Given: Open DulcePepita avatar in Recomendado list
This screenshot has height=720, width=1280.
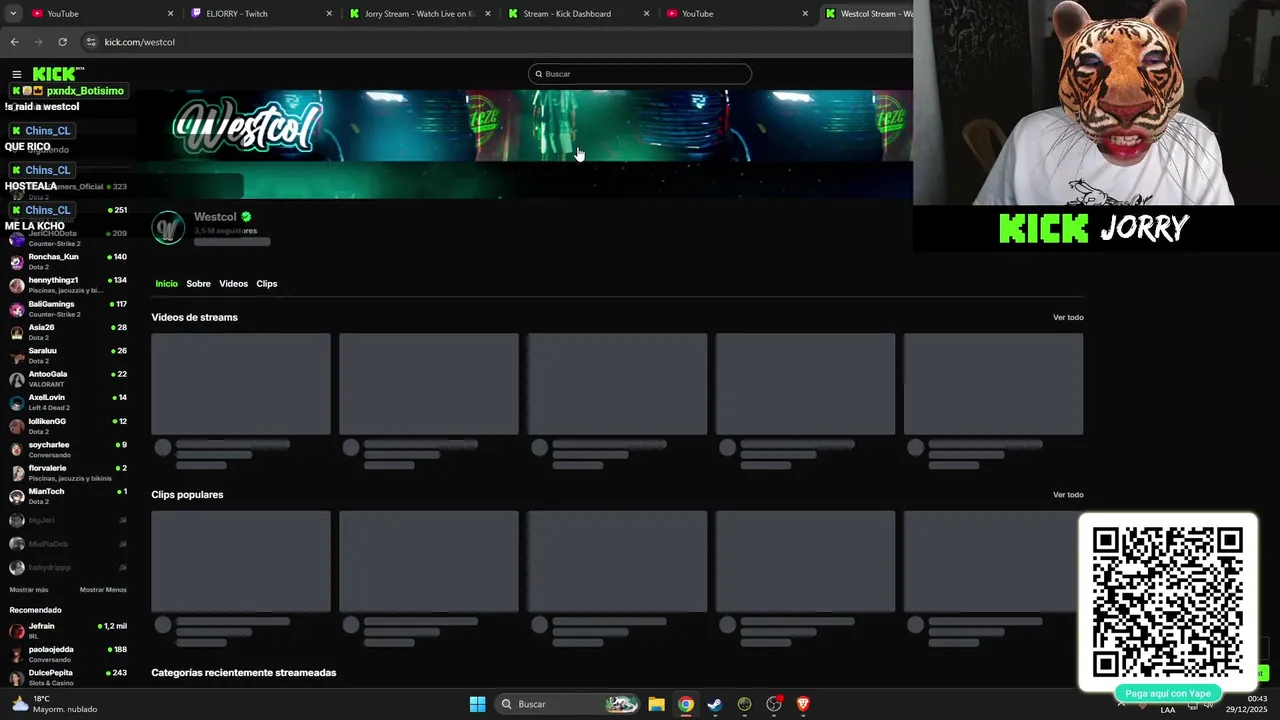Looking at the screenshot, I should (17, 678).
